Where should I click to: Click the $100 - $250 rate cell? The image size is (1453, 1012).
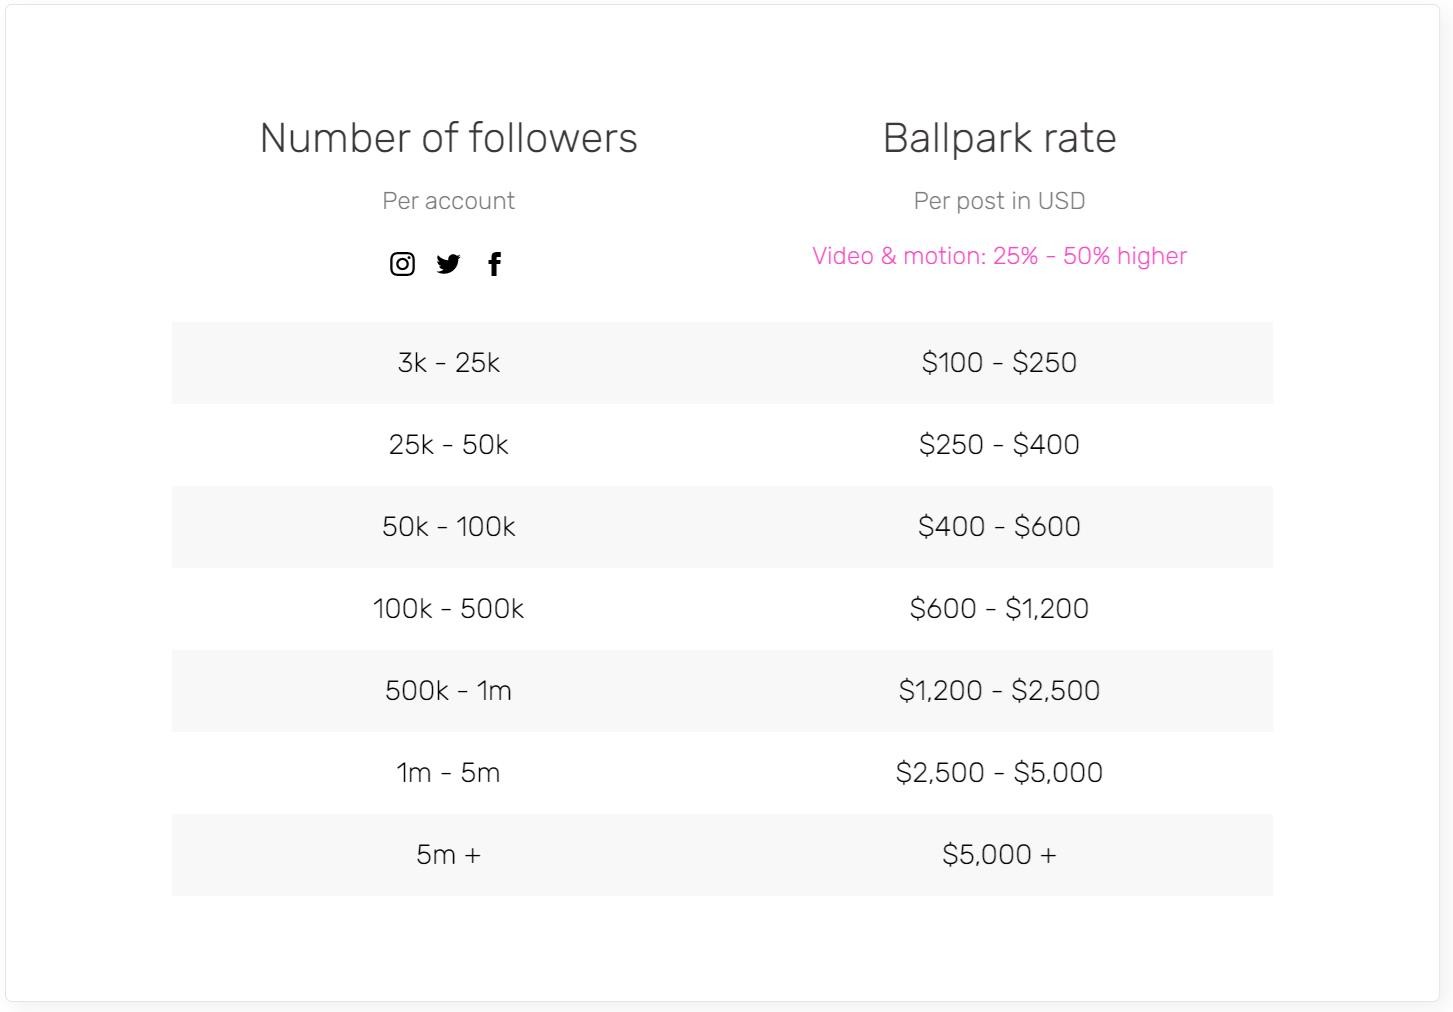coord(999,363)
